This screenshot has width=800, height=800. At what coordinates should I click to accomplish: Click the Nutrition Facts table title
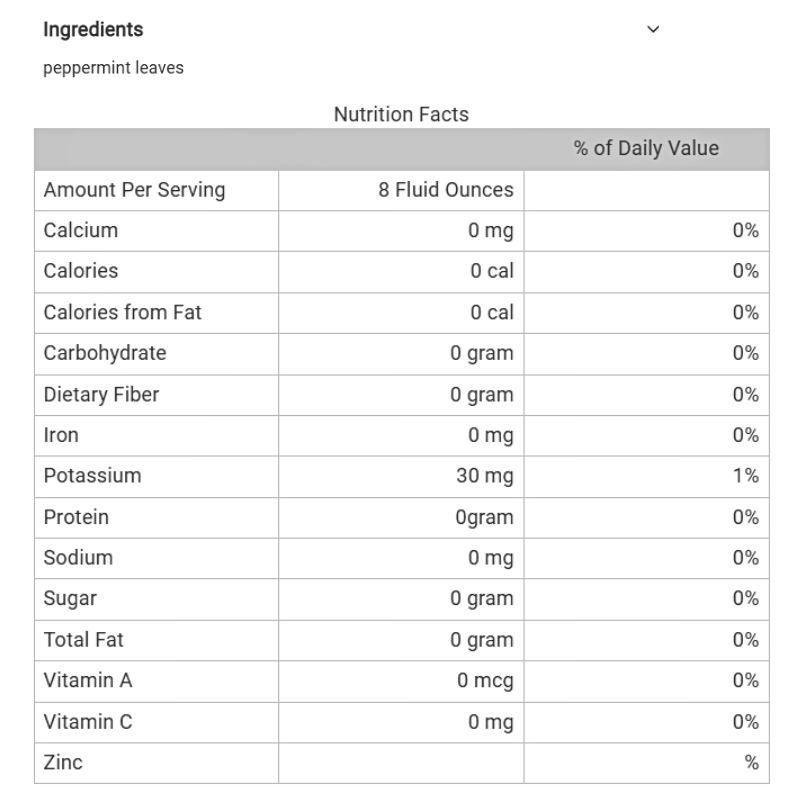click(401, 115)
